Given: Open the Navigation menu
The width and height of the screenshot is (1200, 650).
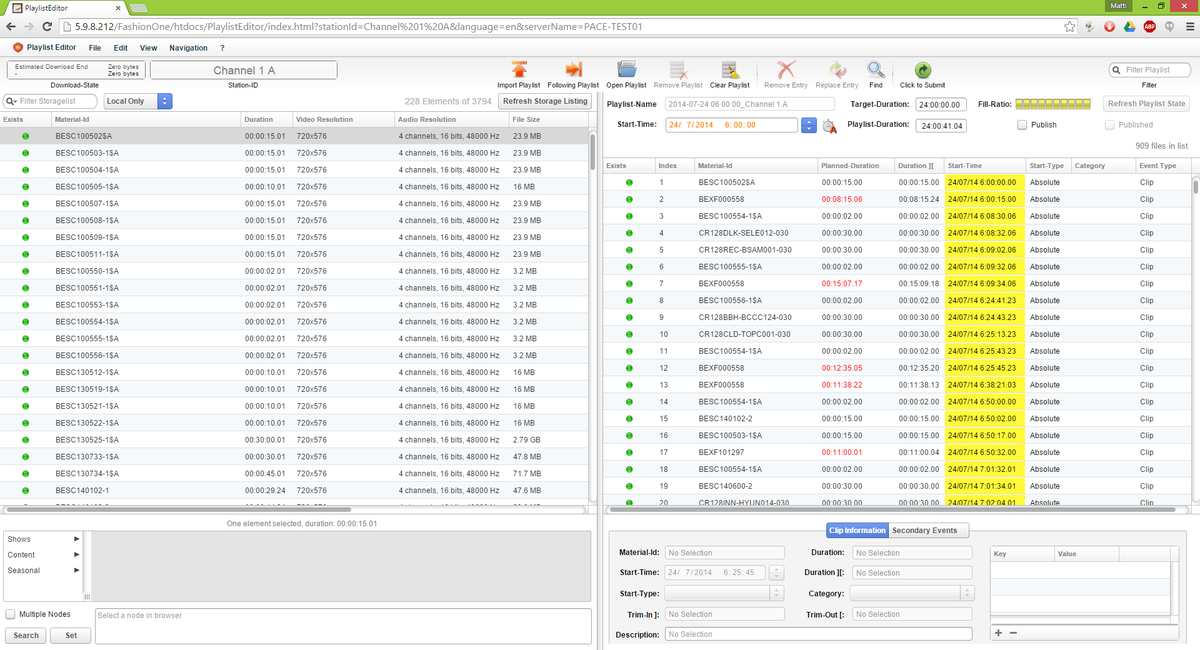Looking at the screenshot, I should click(189, 47).
